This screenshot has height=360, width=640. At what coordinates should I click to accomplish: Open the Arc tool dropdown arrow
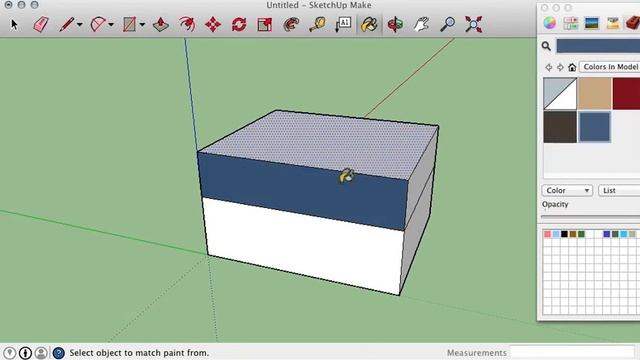(x=111, y=25)
